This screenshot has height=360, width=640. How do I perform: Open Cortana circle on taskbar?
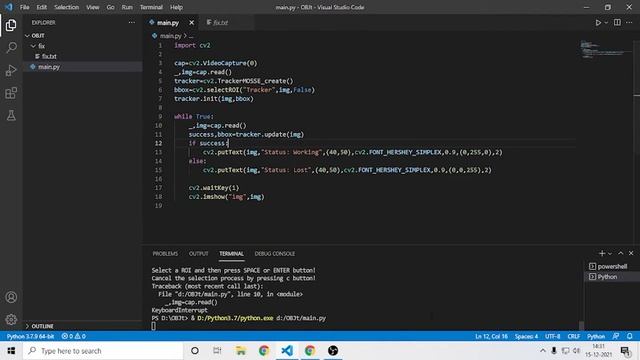(x=195, y=351)
